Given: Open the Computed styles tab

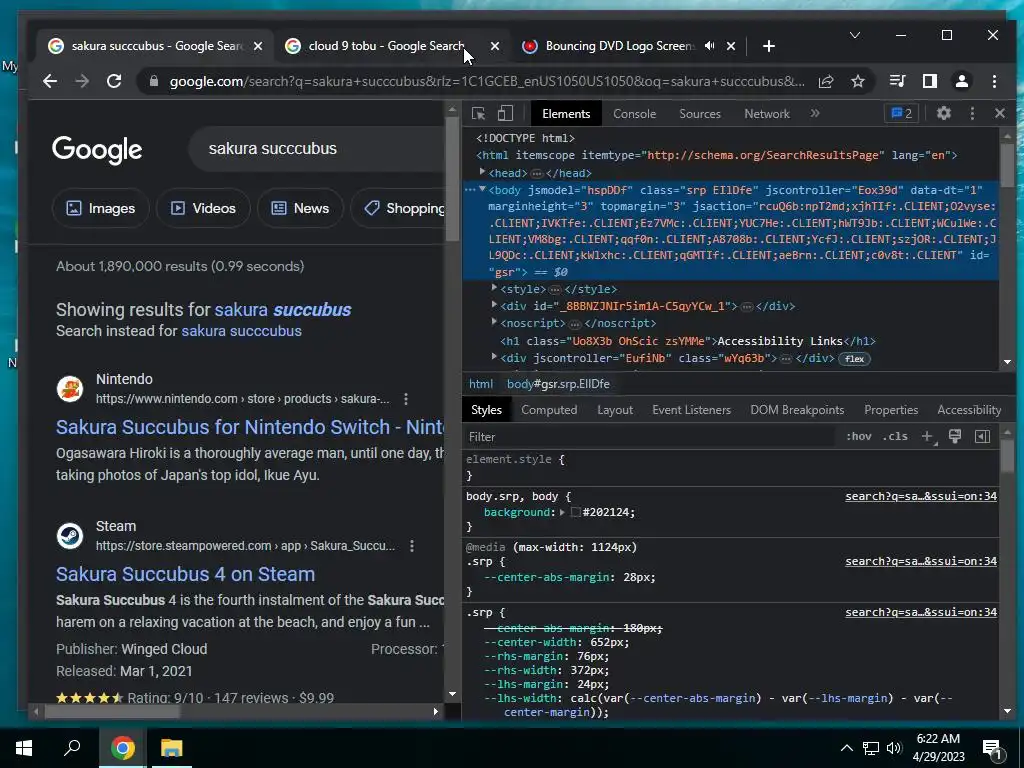Looking at the screenshot, I should [x=549, y=410].
